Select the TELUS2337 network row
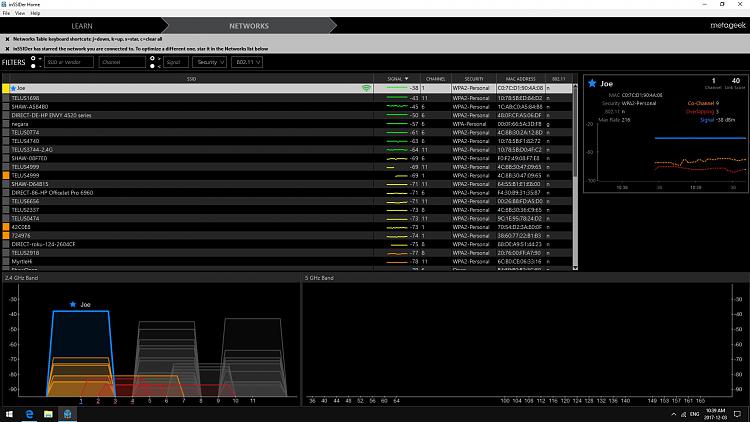 pyautogui.click(x=287, y=210)
